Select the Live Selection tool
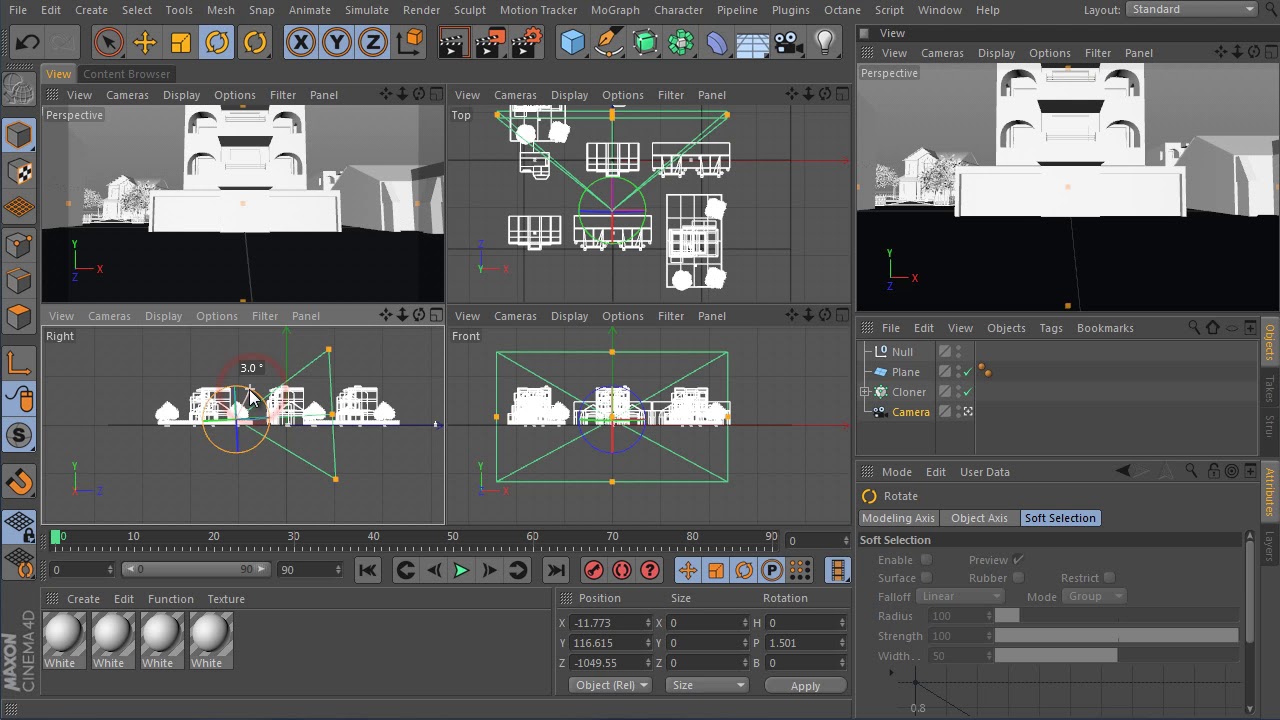 point(108,42)
